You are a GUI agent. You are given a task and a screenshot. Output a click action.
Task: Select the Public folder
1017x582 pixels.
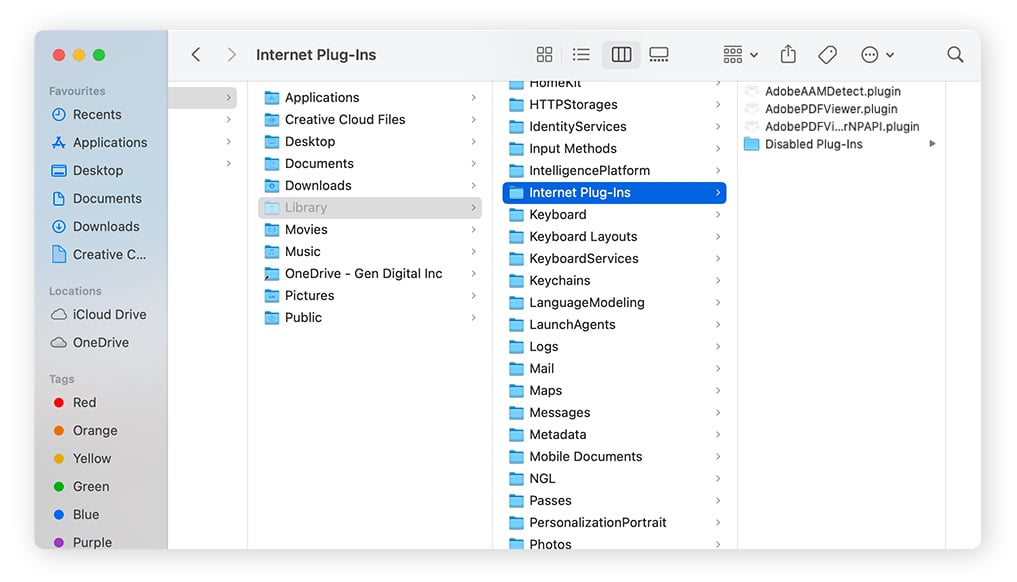click(x=370, y=317)
